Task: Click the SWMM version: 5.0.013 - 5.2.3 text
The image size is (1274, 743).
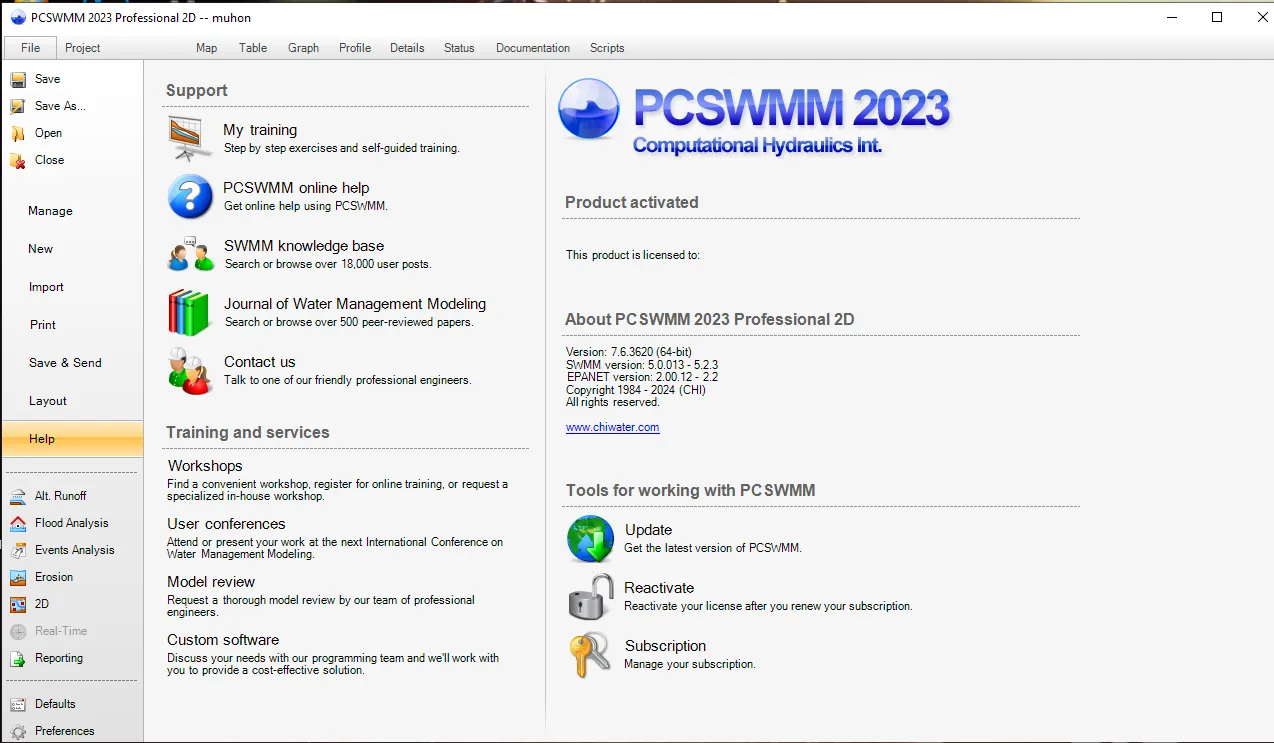Action: 642,365
